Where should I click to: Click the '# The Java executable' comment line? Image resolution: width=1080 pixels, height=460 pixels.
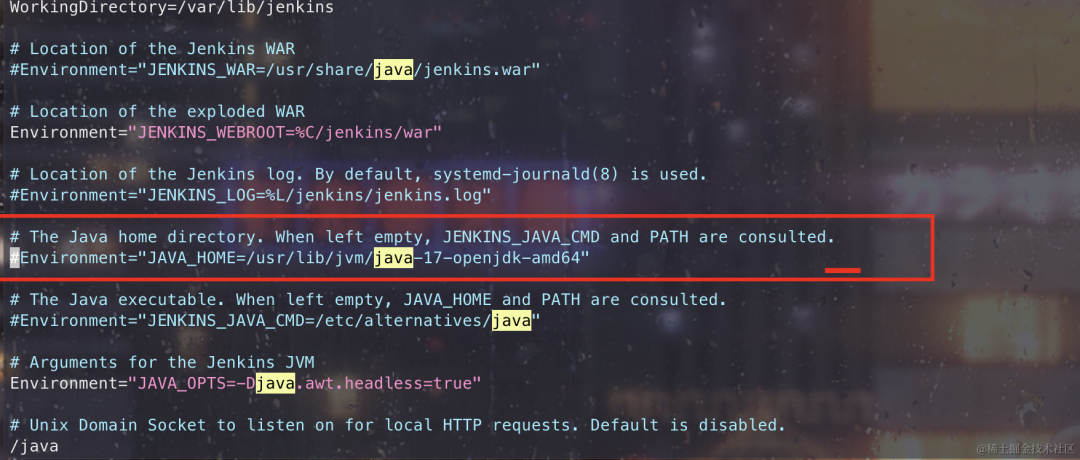click(368, 300)
